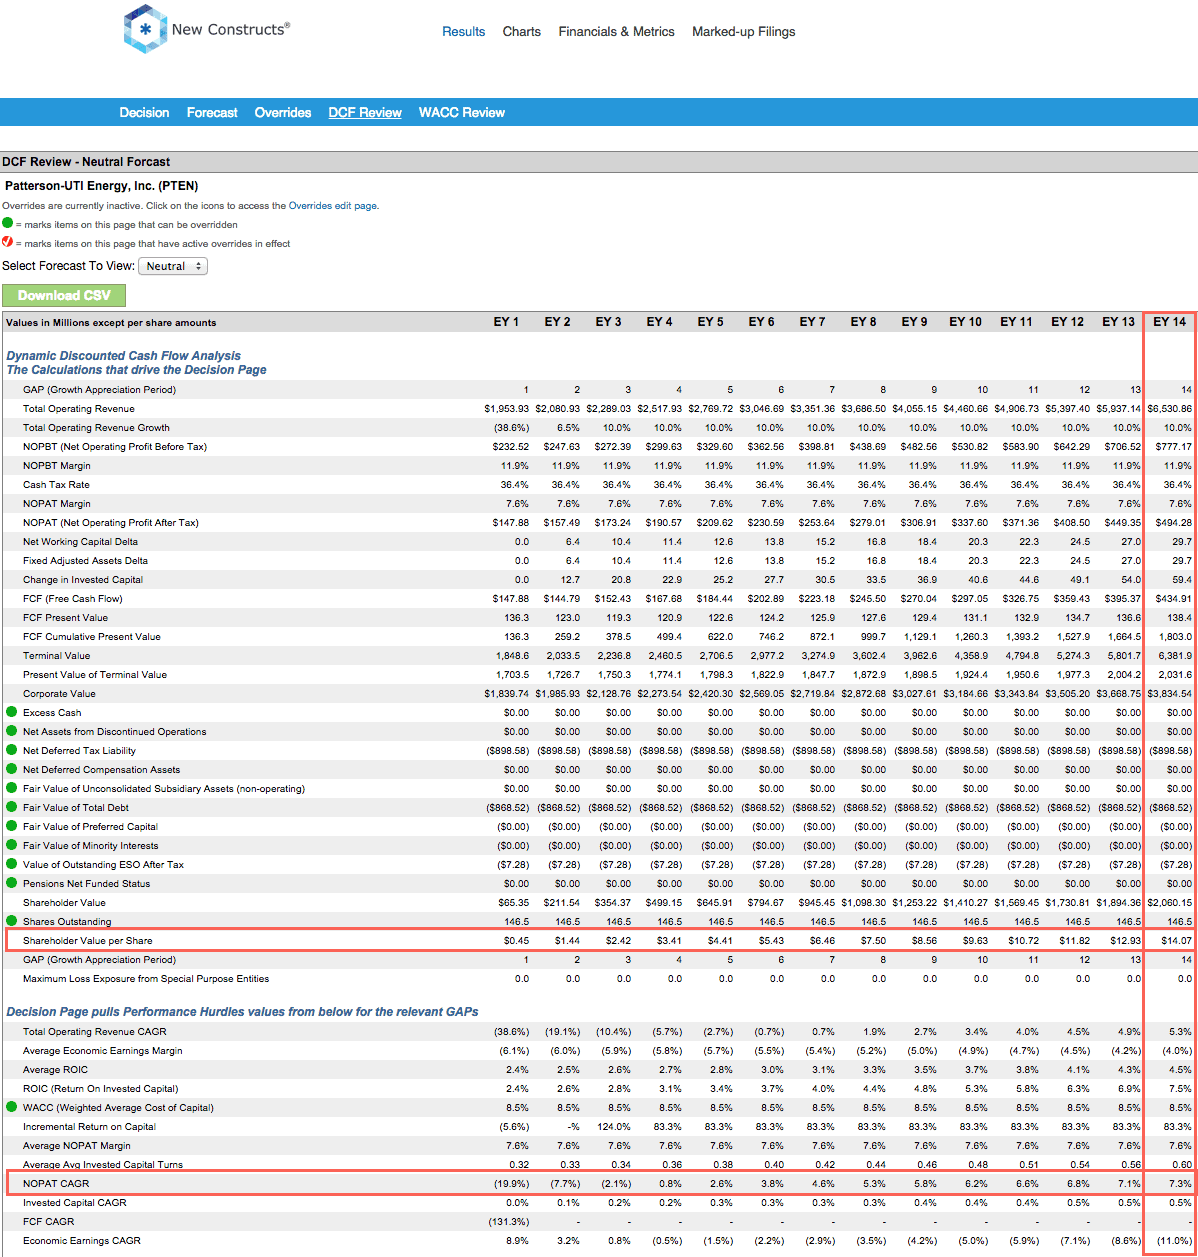Open the Results top navigation item
The height and width of the screenshot is (1257, 1198).
click(x=464, y=32)
